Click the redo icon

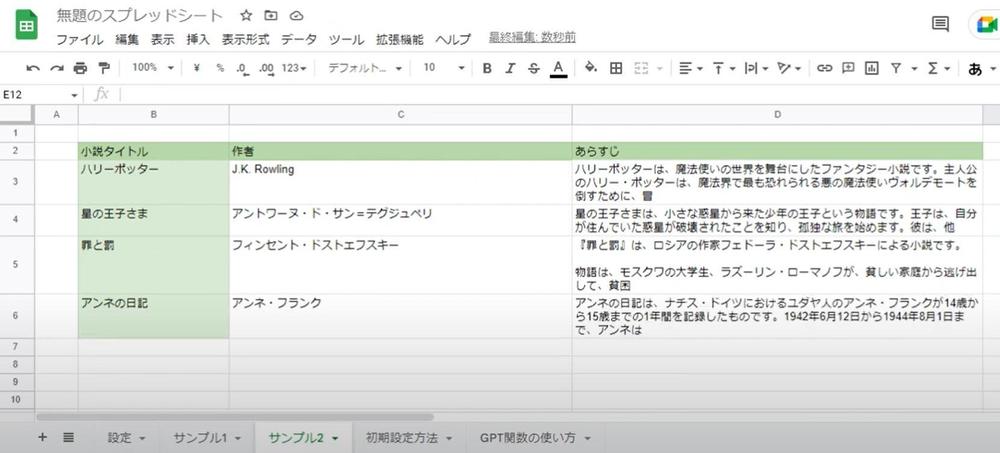57,68
